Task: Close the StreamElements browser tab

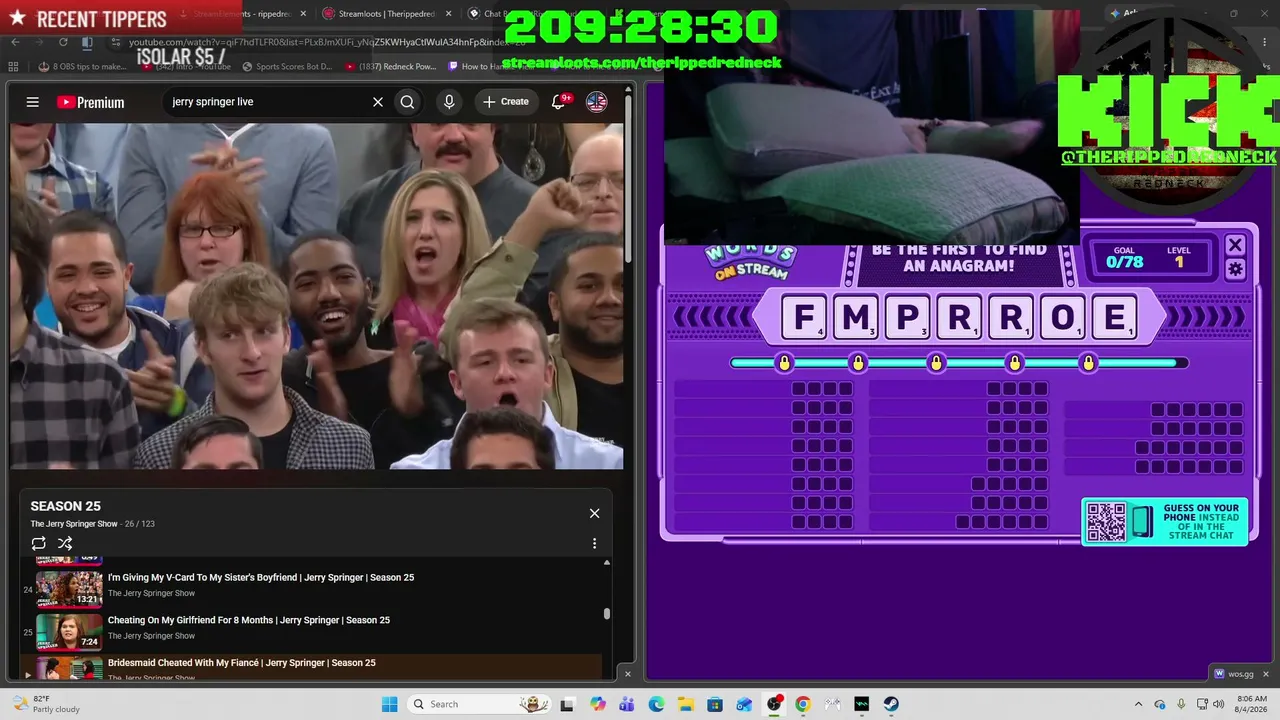Action: tap(303, 14)
